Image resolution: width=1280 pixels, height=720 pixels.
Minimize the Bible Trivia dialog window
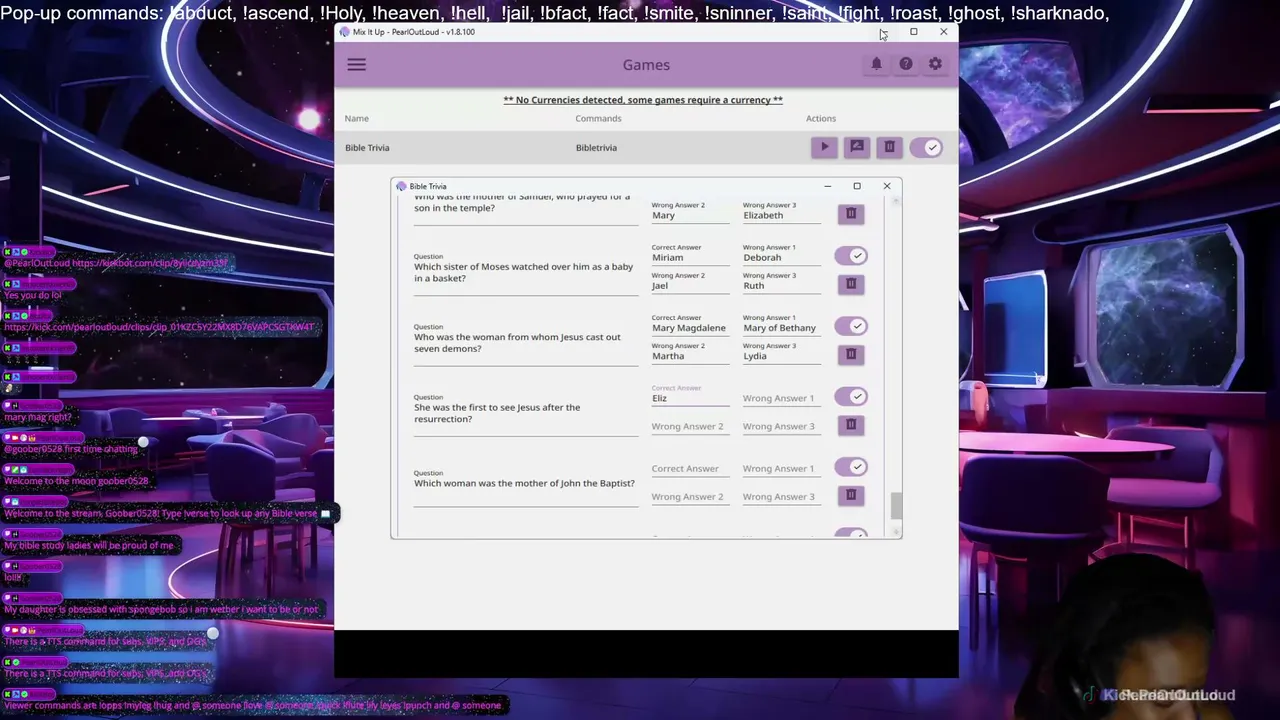point(827,186)
